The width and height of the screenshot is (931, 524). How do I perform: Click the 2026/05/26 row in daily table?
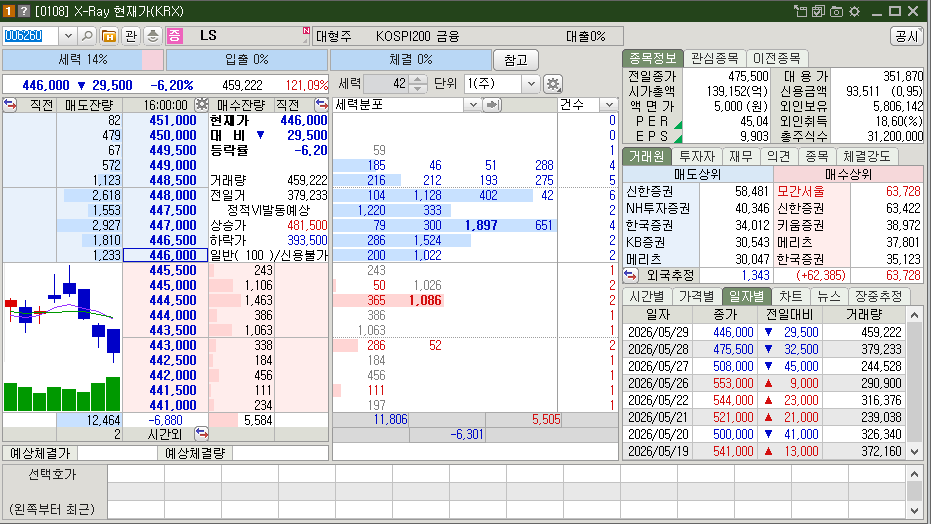[x=765, y=383]
